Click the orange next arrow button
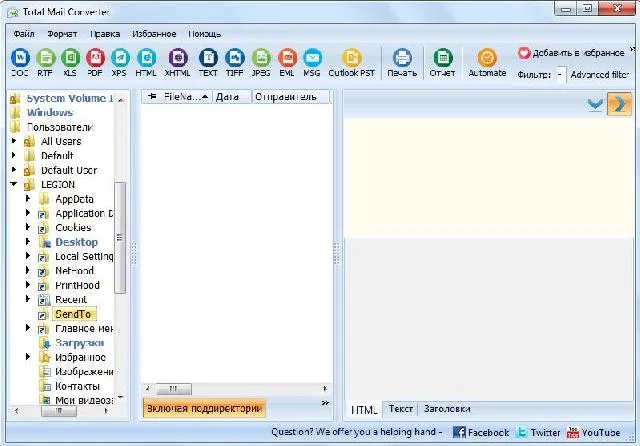Screen dimensions: 640x446 (x=619, y=104)
